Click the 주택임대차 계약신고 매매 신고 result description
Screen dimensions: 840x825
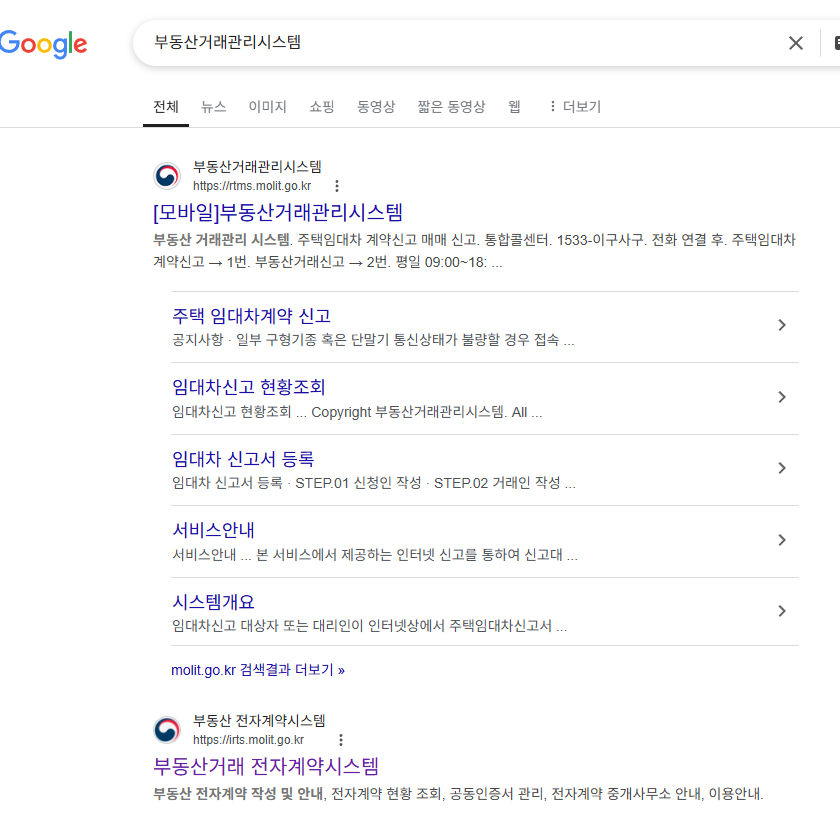coord(475,251)
